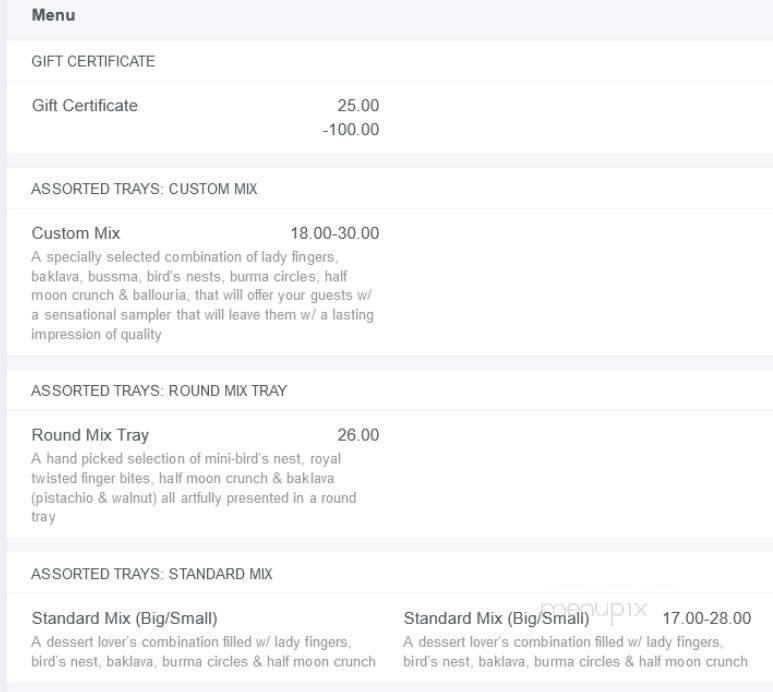The width and height of the screenshot is (773, 692).
Task: Click the 26.00 Round Mix Tray price
Action: tap(358, 435)
